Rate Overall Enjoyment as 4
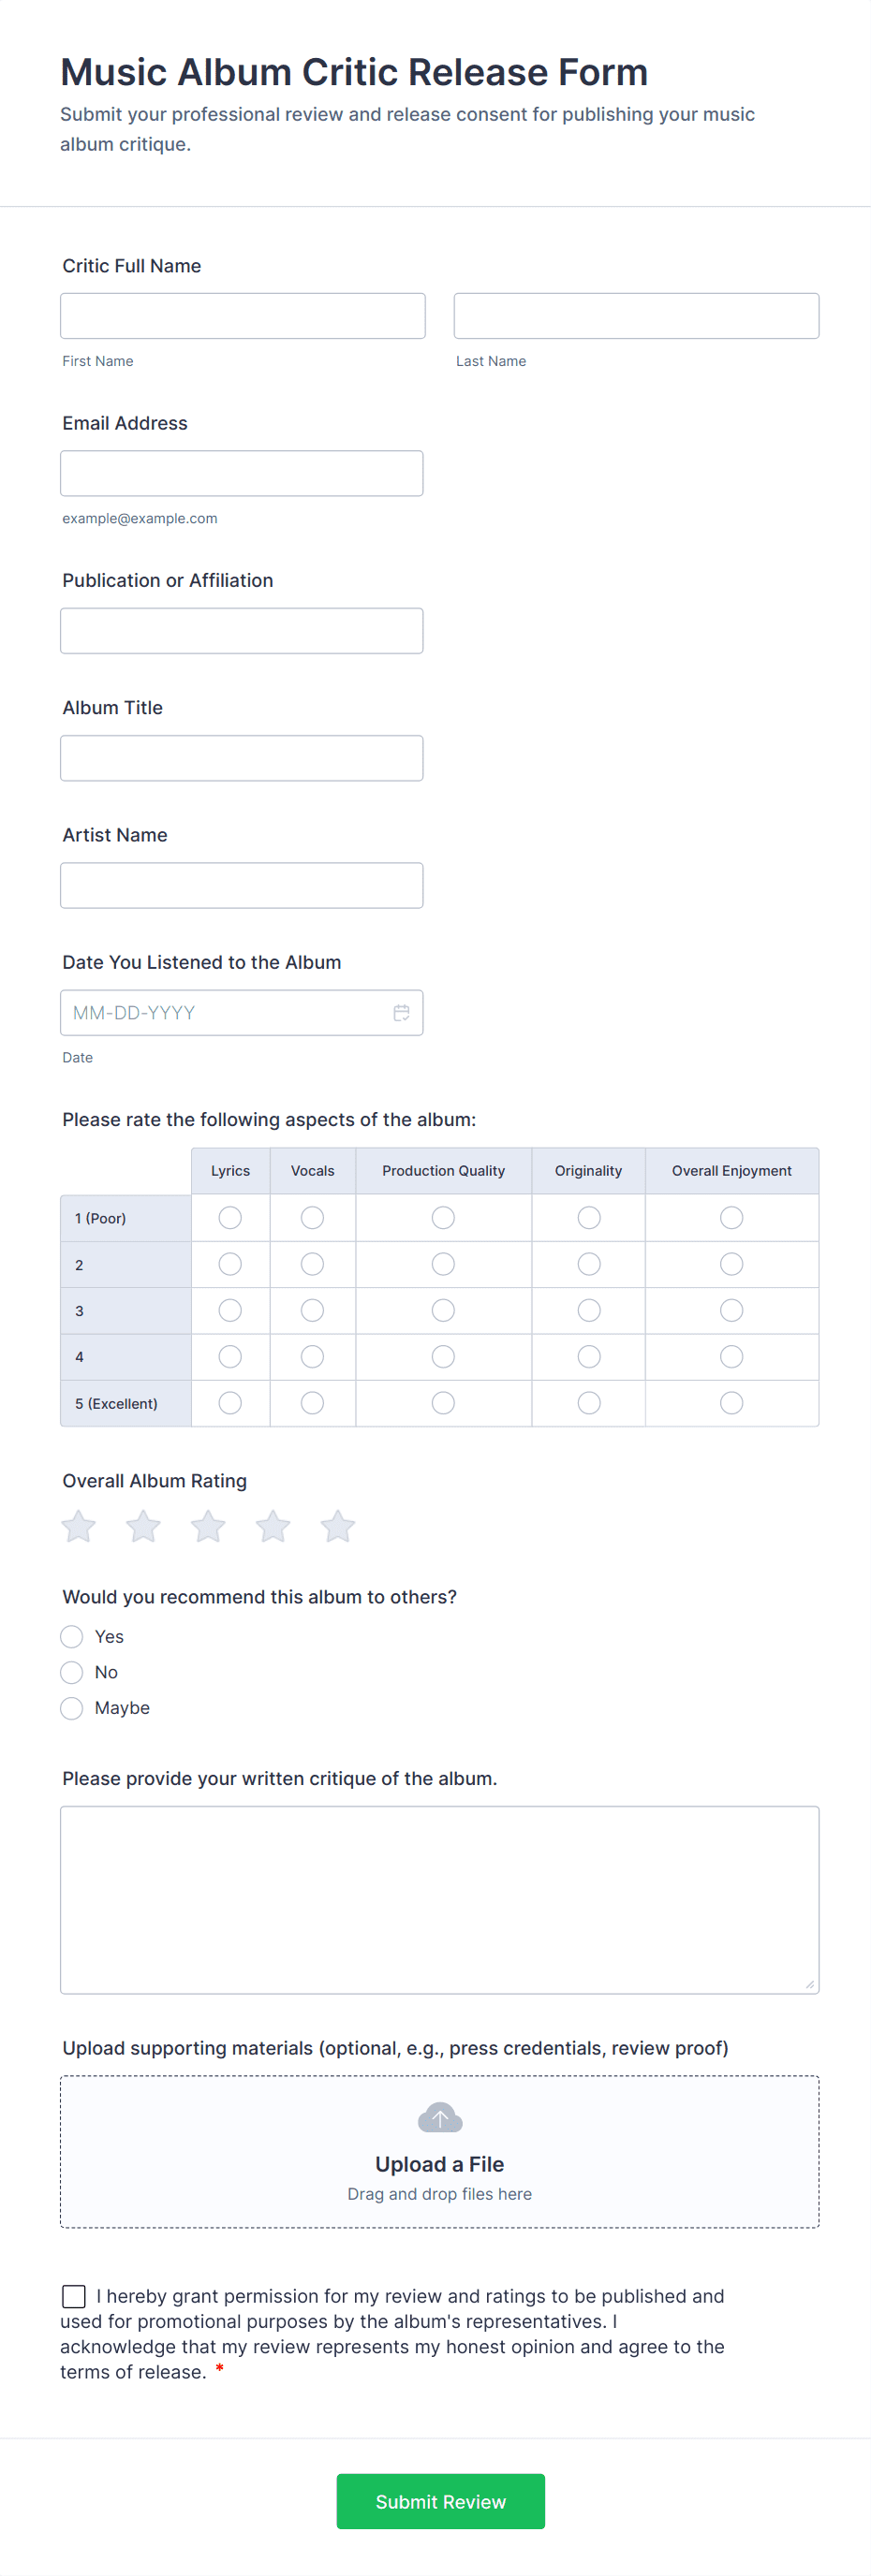 click(x=731, y=1356)
